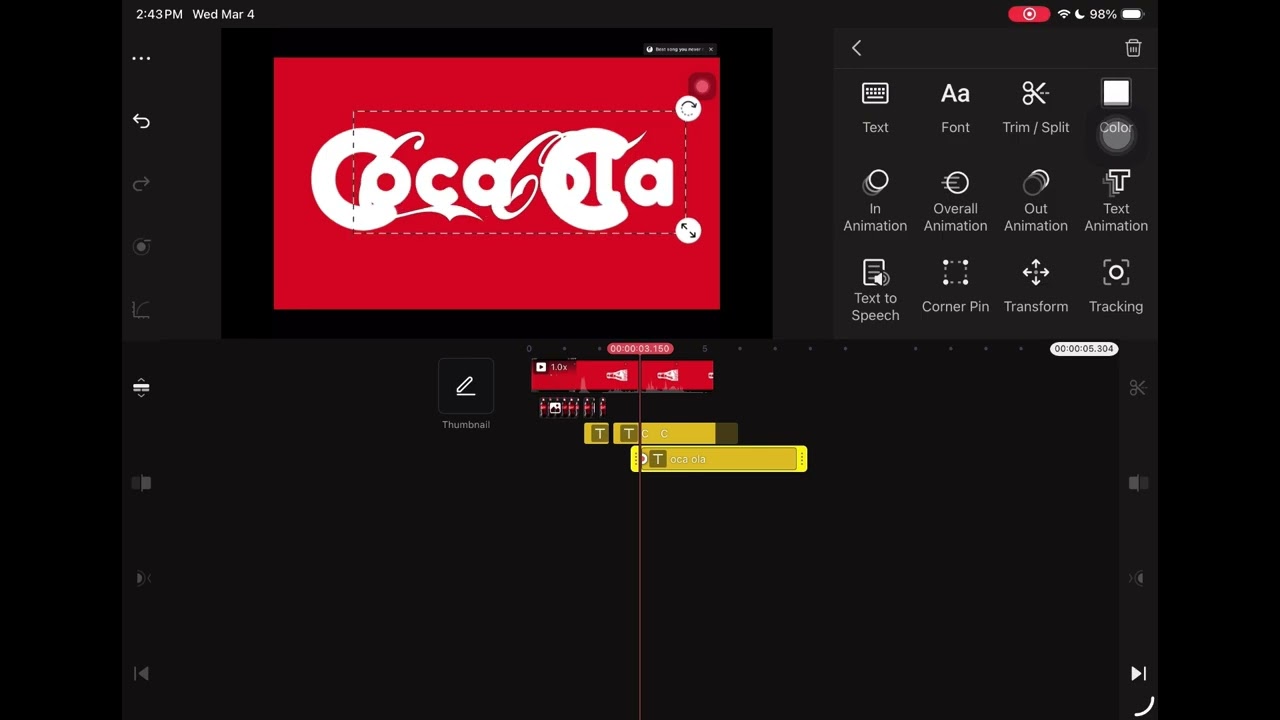1280x720 pixels.
Task: Click the playhead time 00:00:03.150
Action: [x=640, y=348]
